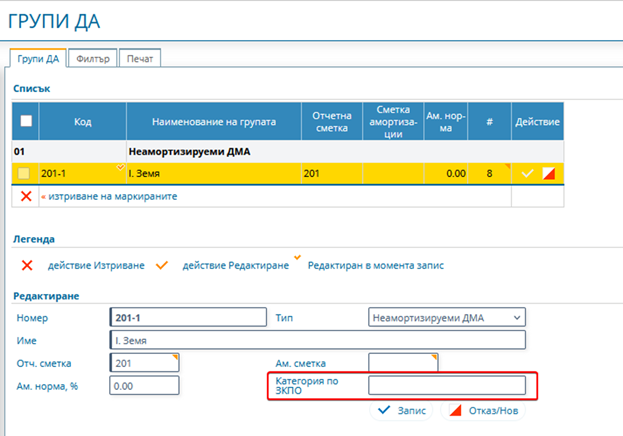Switch to the Филтър tab
Viewport: 623px width, 436px height.
coord(93,59)
